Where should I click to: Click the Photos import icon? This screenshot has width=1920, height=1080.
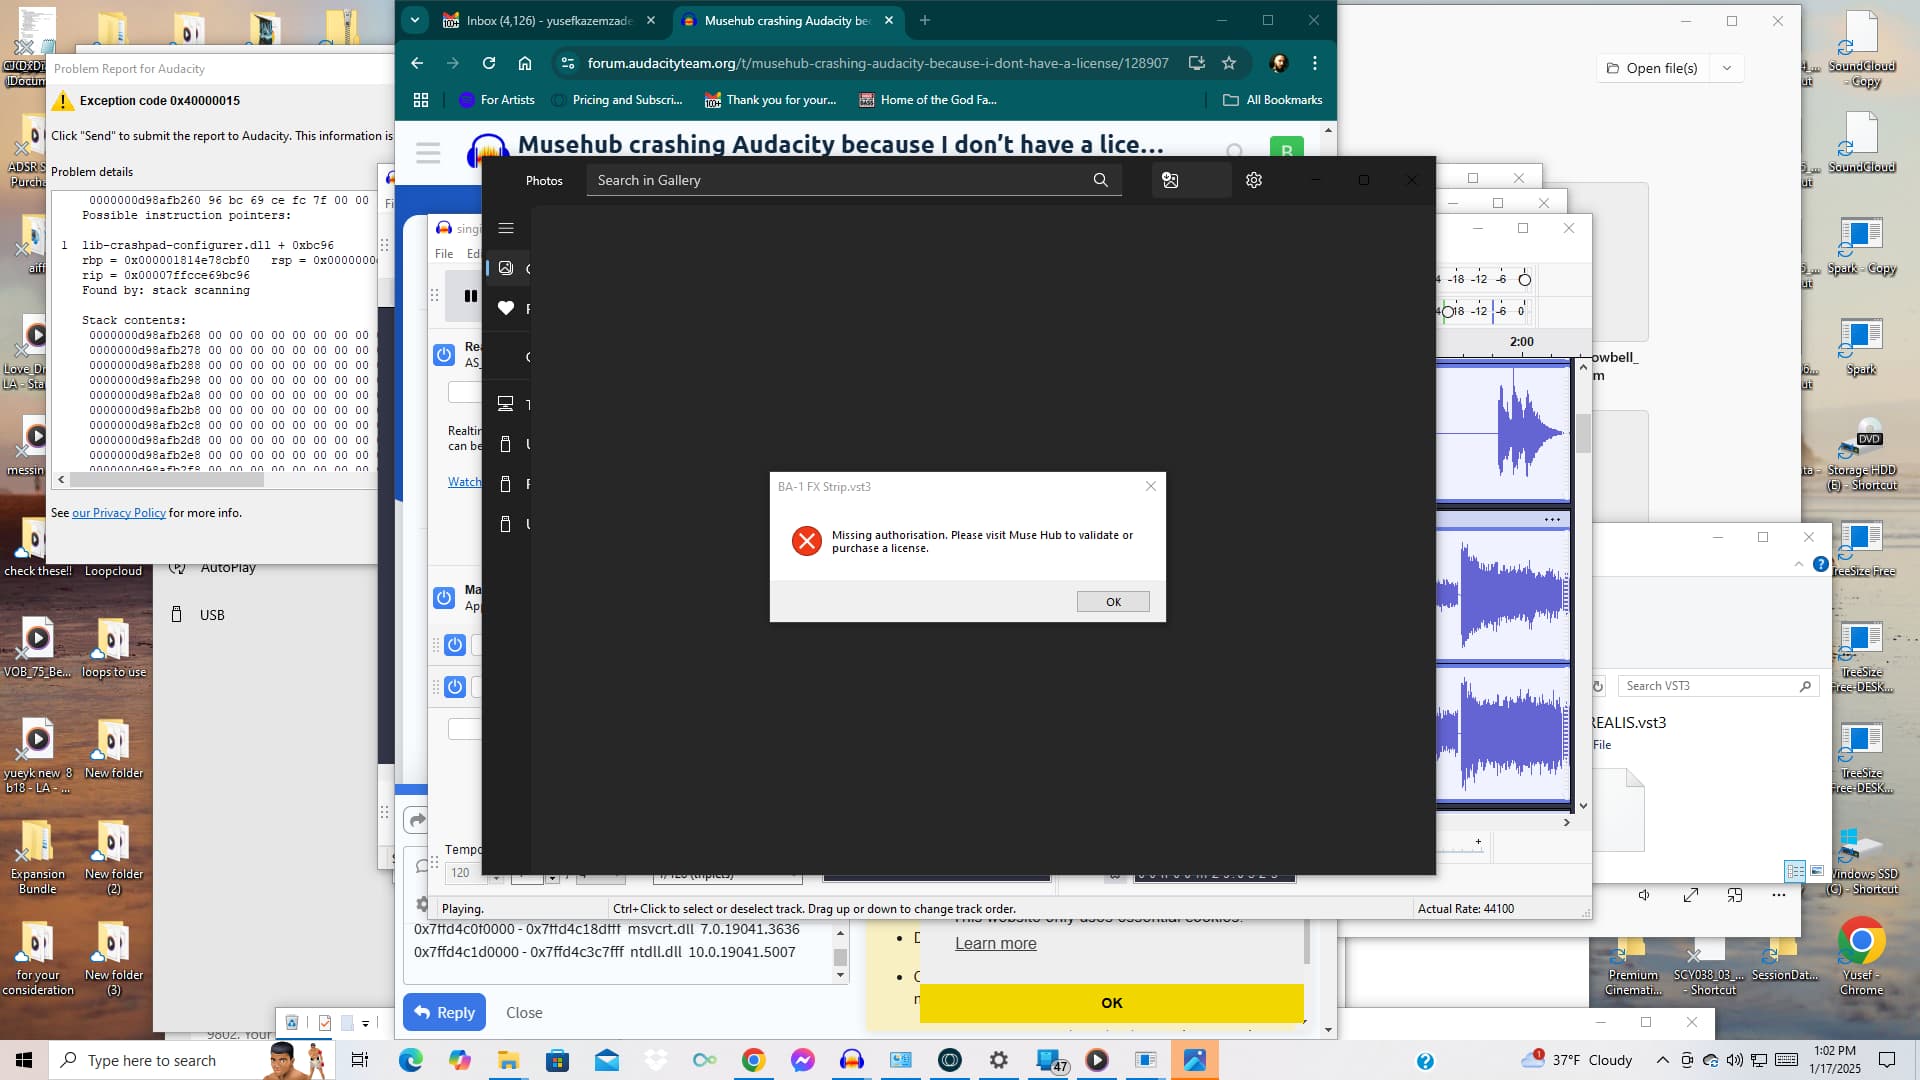1170,180
